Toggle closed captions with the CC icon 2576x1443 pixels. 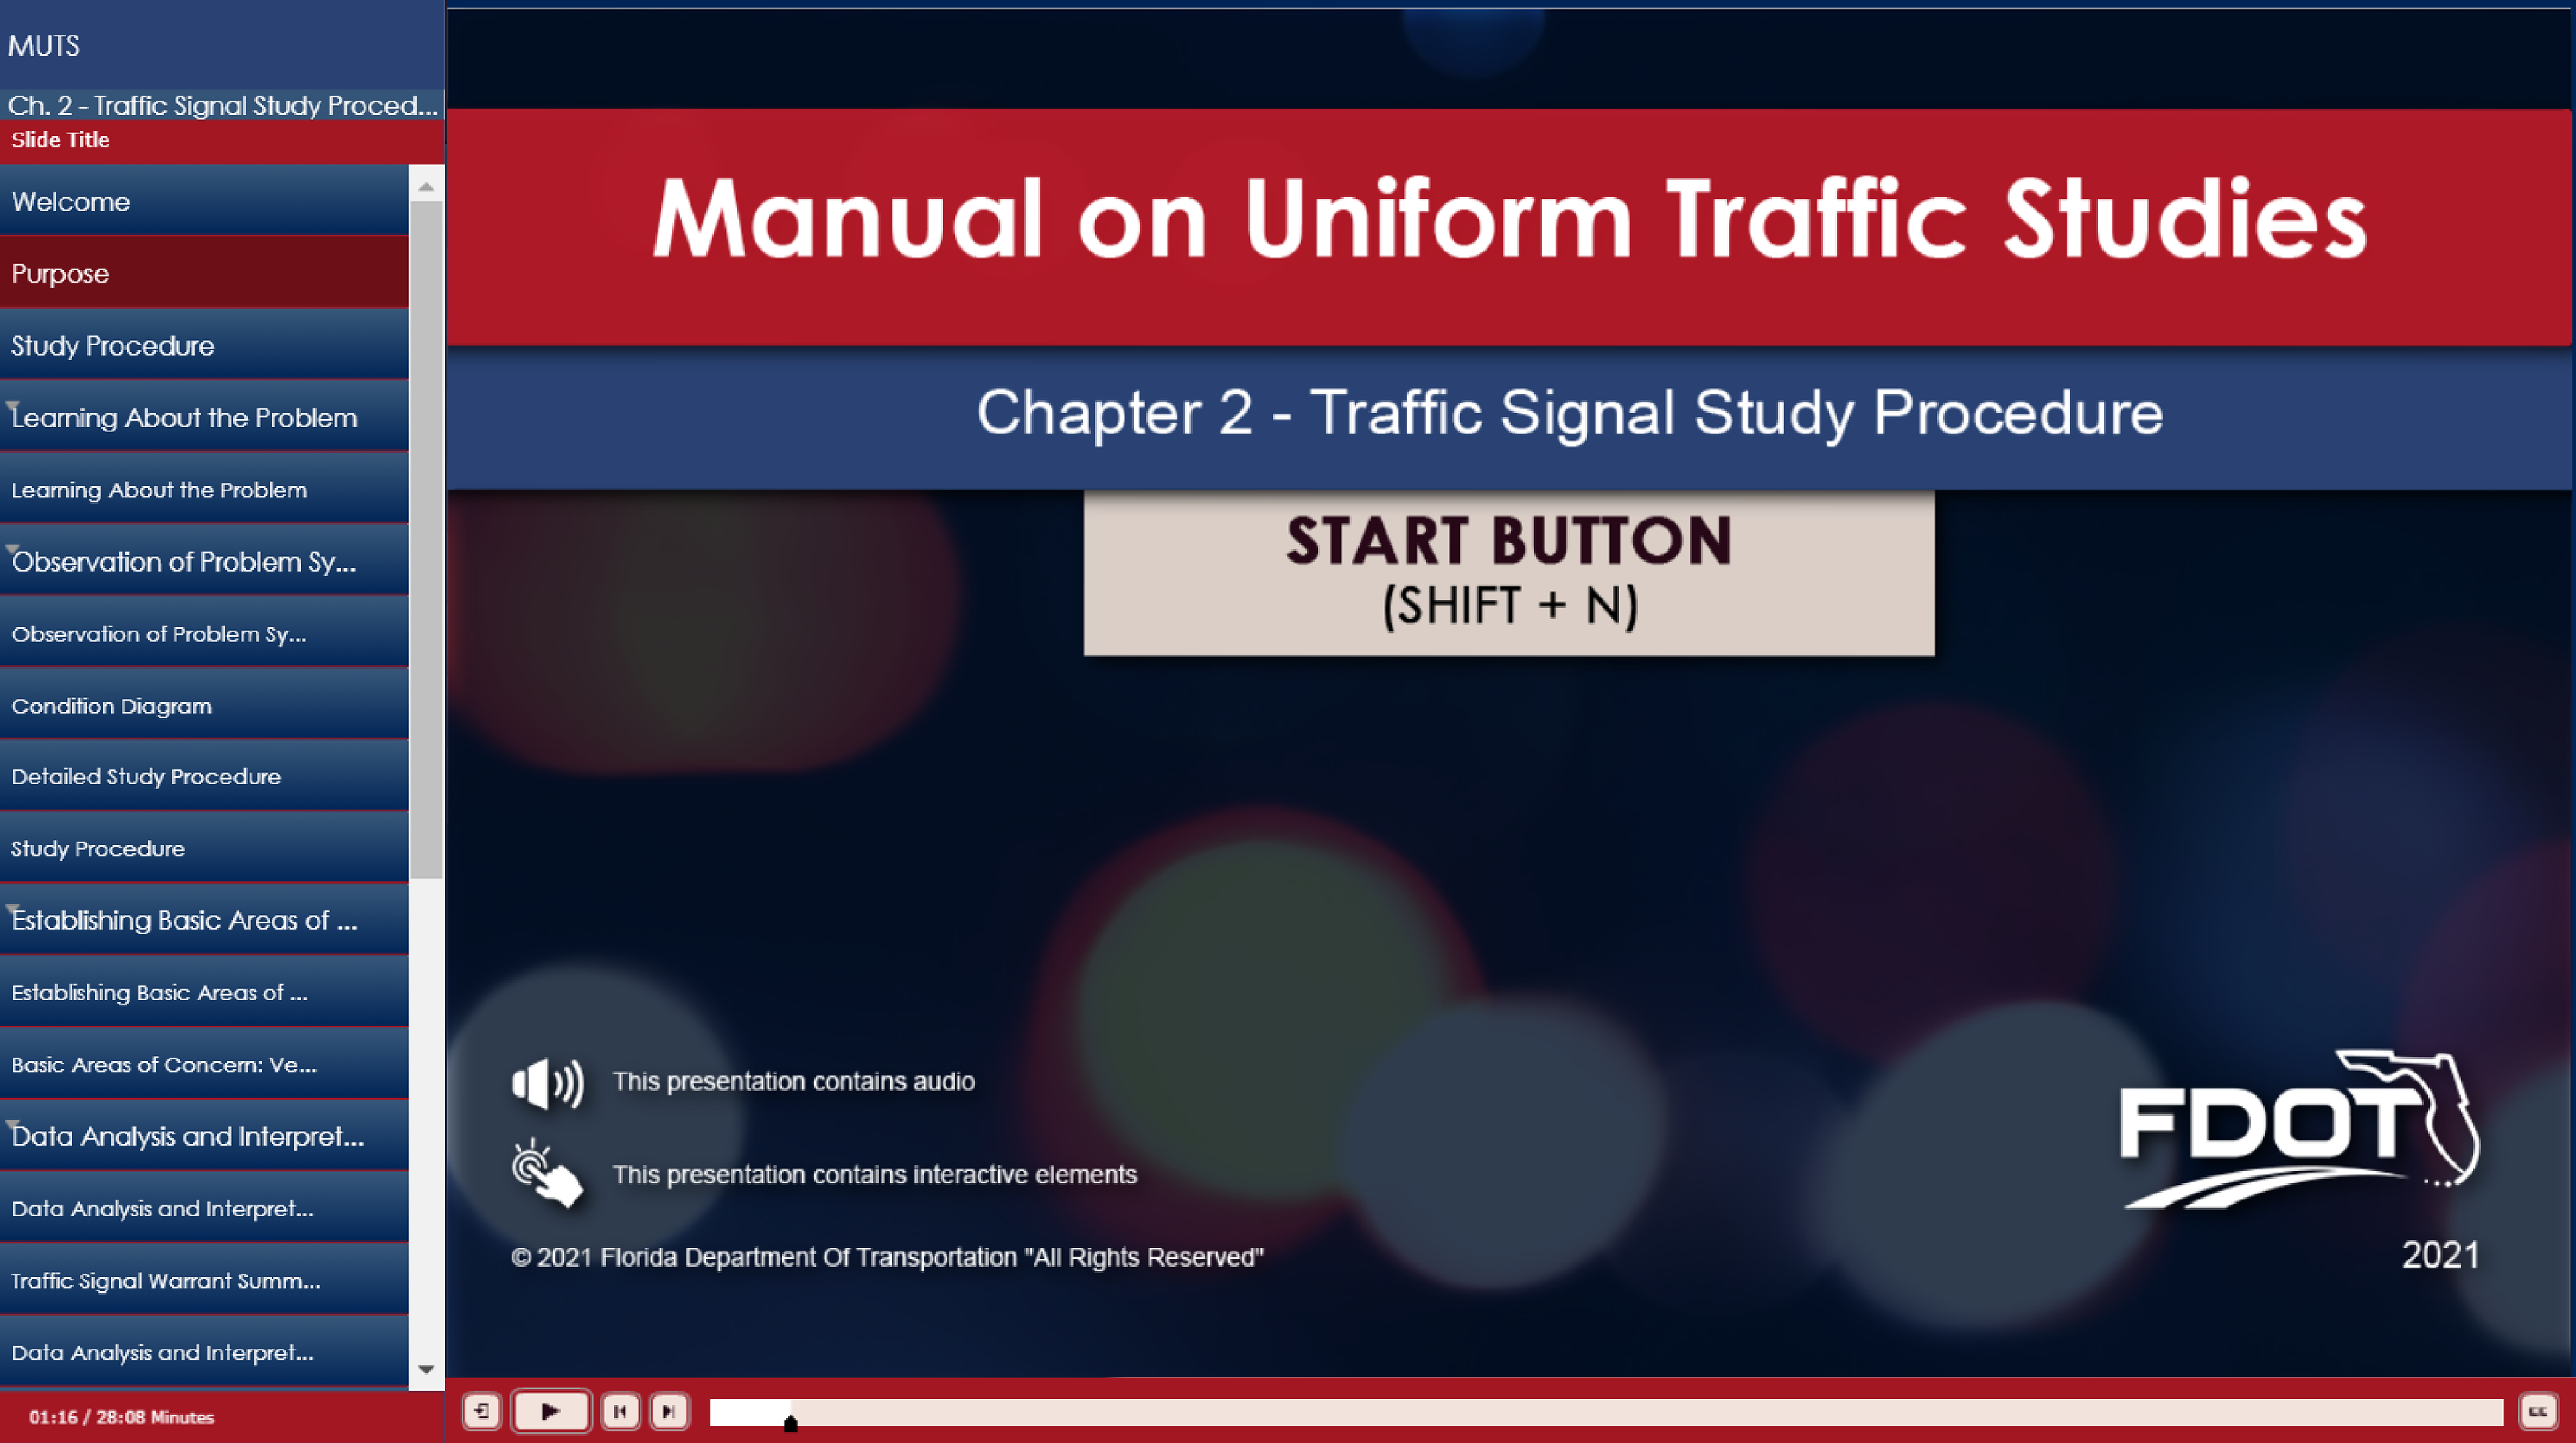click(2538, 1411)
